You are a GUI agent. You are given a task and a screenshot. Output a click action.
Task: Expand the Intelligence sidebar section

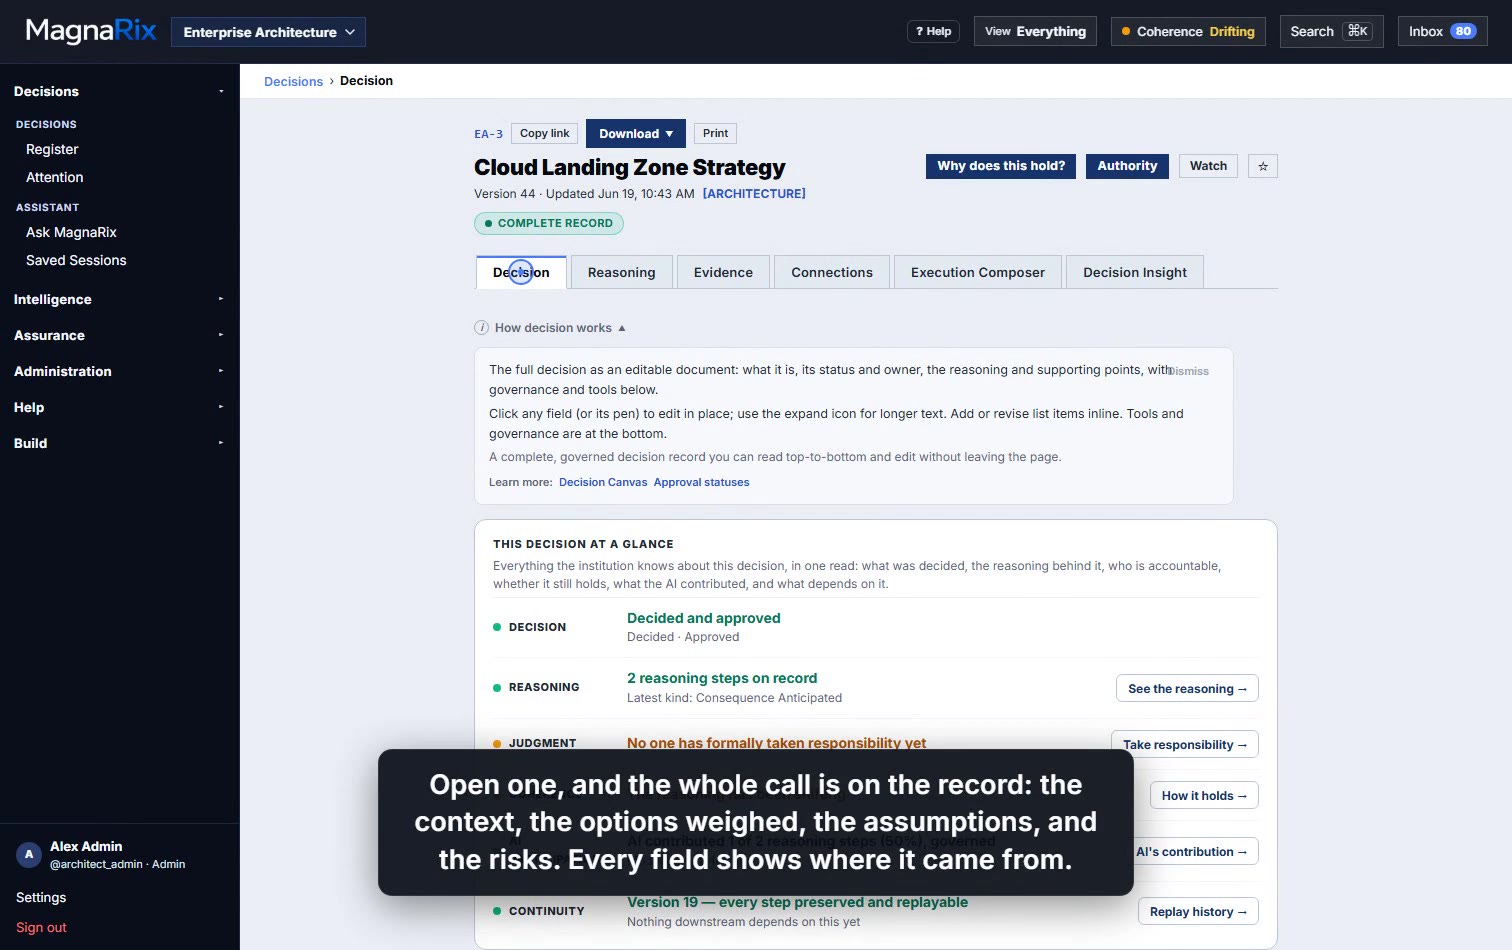click(x=119, y=299)
